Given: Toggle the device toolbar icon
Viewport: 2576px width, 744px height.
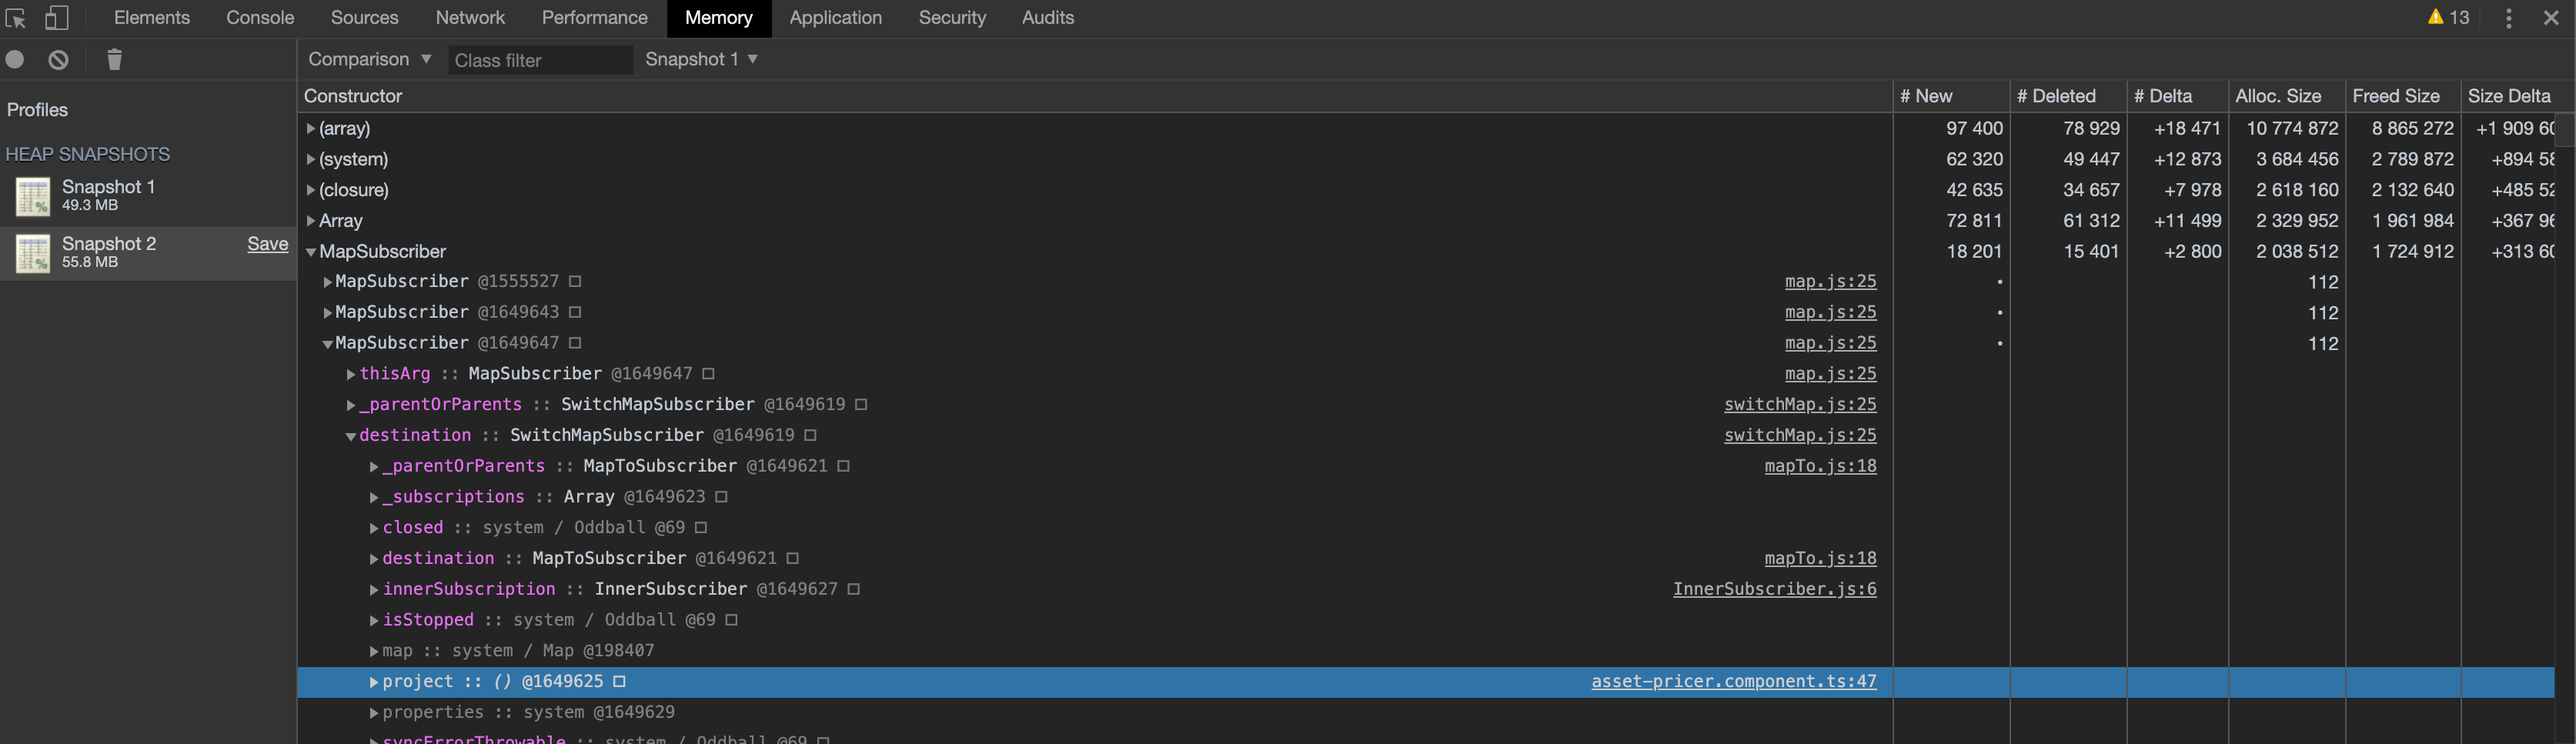Looking at the screenshot, I should click(58, 17).
